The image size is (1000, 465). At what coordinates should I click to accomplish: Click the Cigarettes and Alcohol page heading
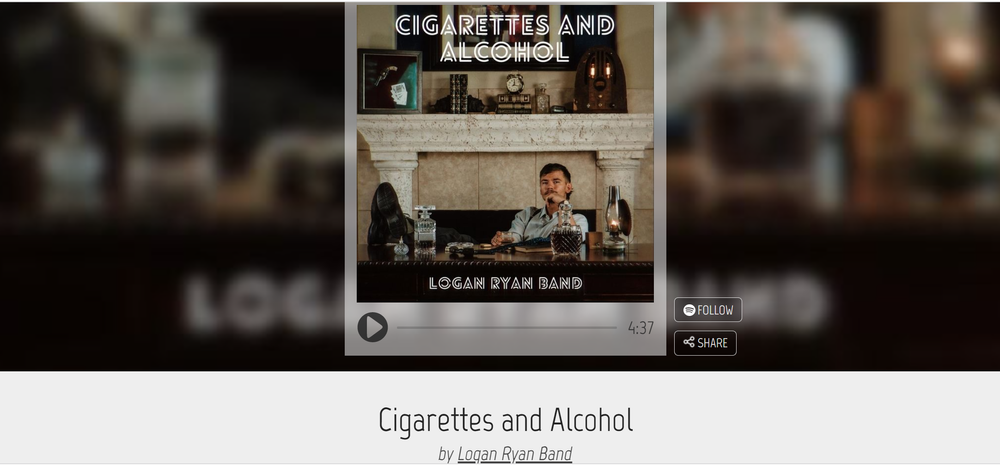pos(506,420)
